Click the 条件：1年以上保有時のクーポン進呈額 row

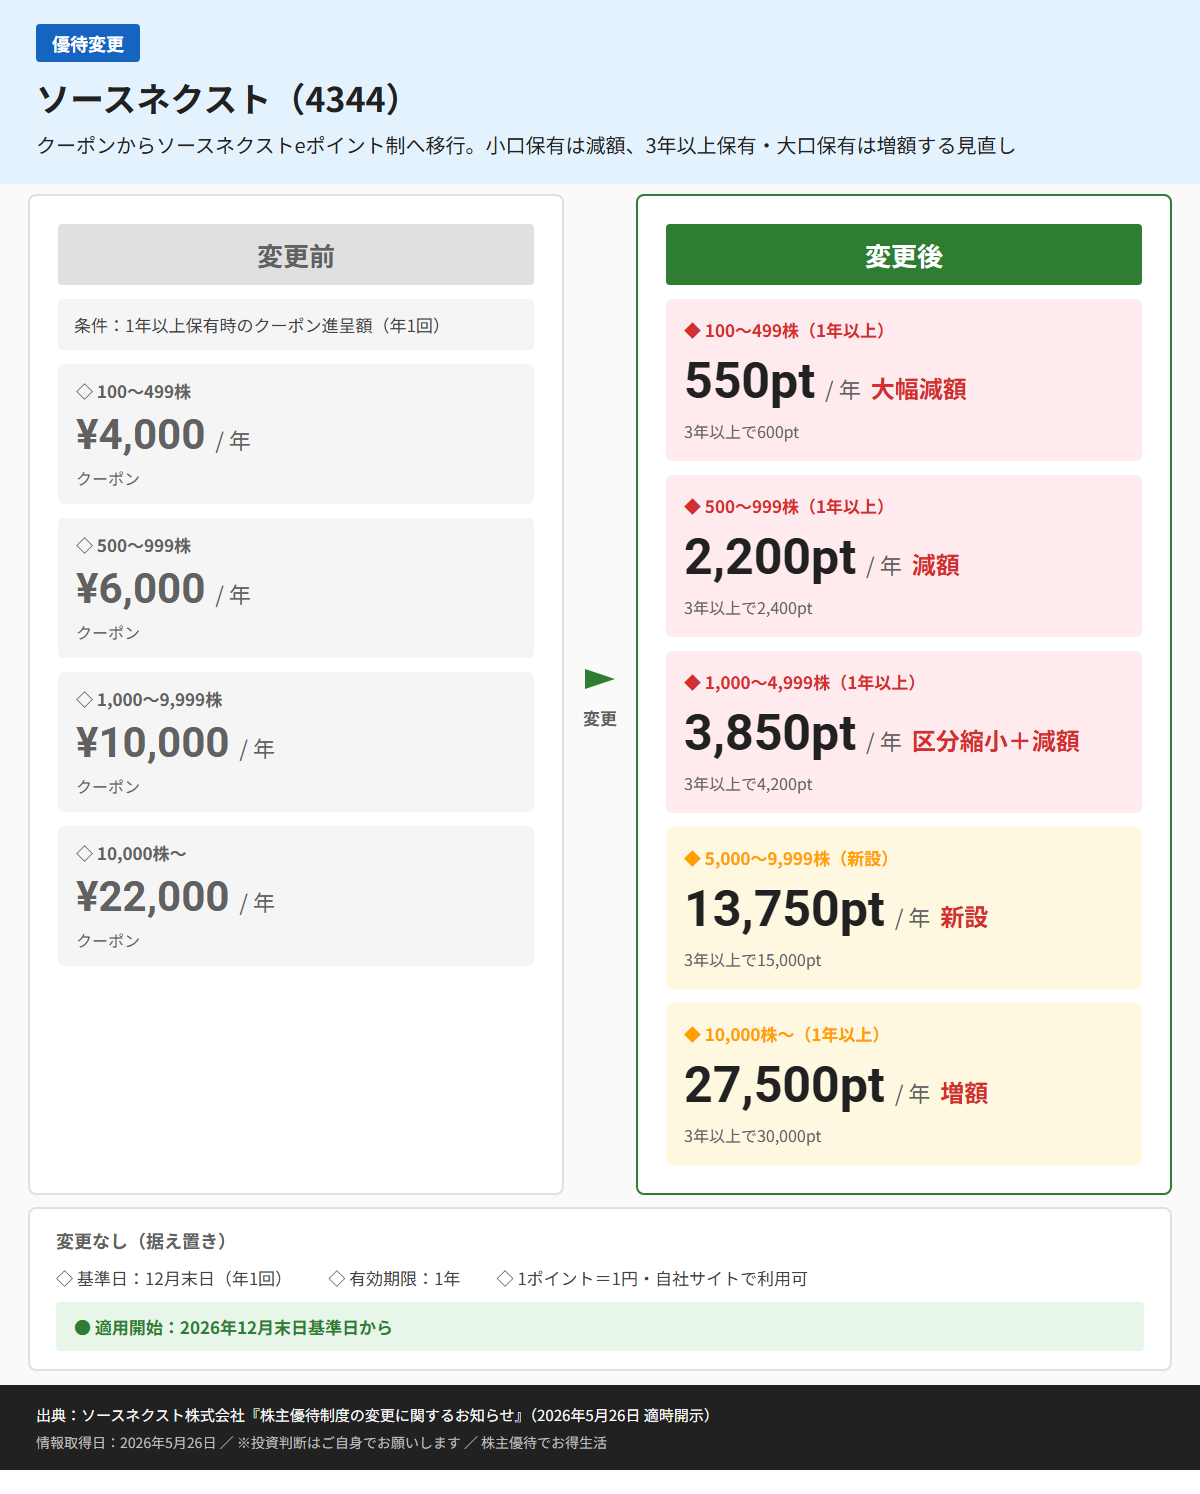point(296,325)
